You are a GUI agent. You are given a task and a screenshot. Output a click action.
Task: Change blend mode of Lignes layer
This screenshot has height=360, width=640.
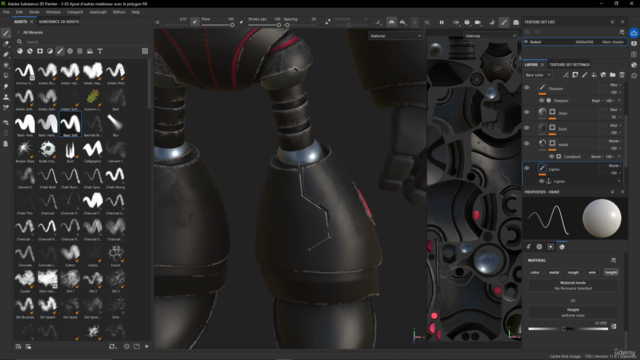point(614,166)
